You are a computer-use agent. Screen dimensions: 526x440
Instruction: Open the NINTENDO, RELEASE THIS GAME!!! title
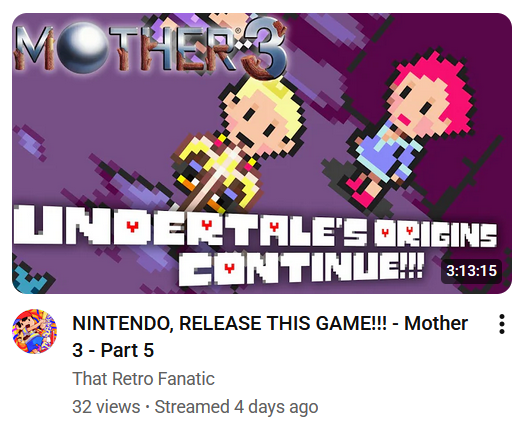[270, 323]
